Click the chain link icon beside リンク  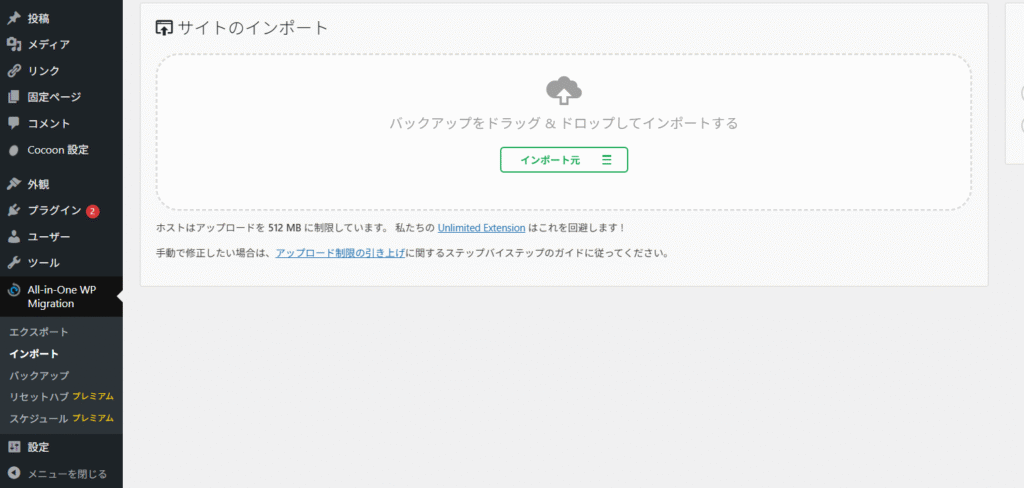pos(14,71)
